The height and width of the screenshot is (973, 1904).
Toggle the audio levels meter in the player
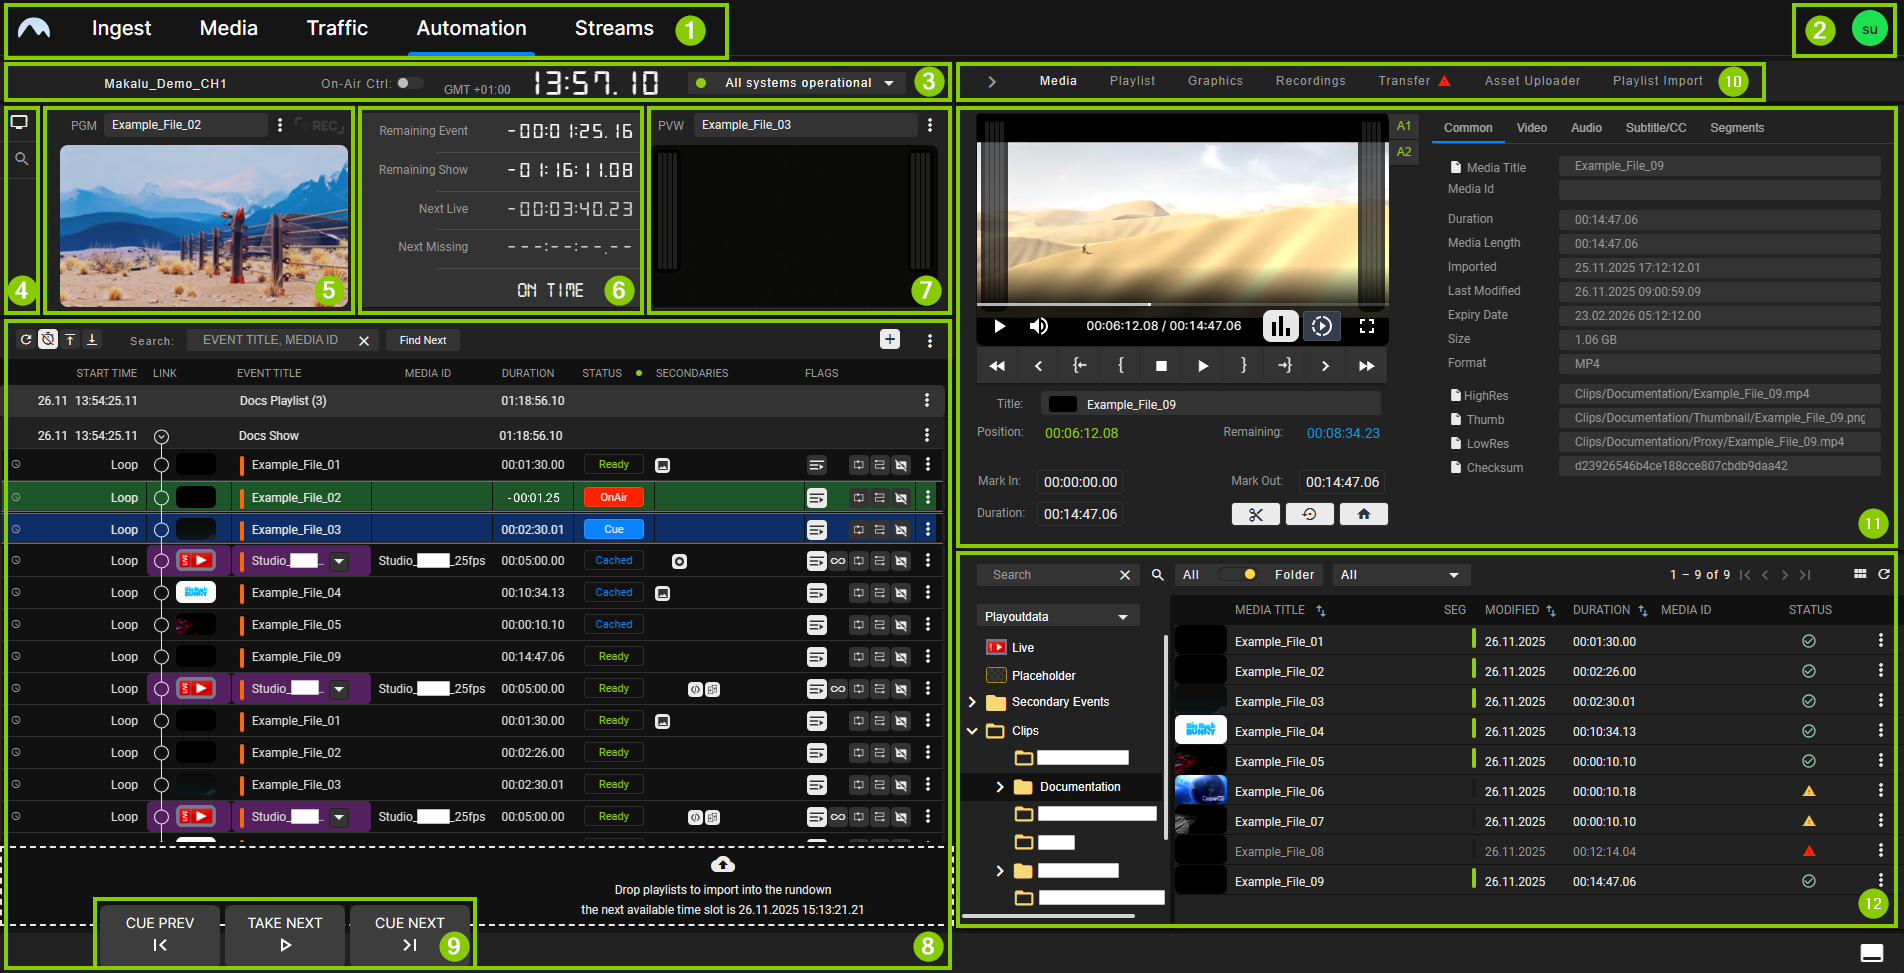tap(1281, 326)
